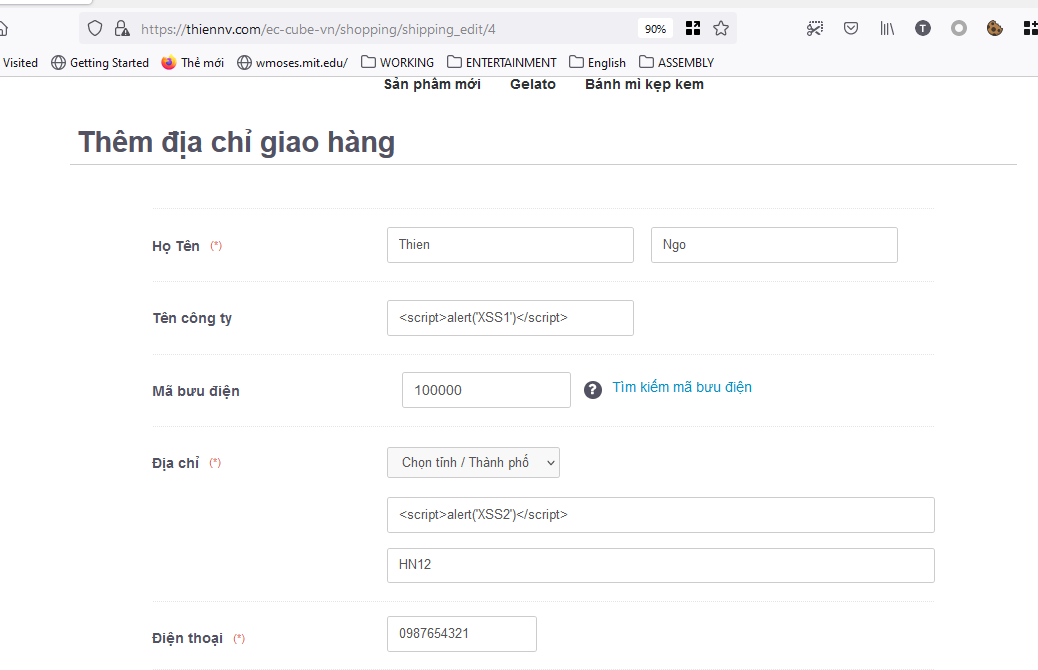
Task: Open the Chọn tỉnh / Thành phố dropdown
Action: [473, 463]
